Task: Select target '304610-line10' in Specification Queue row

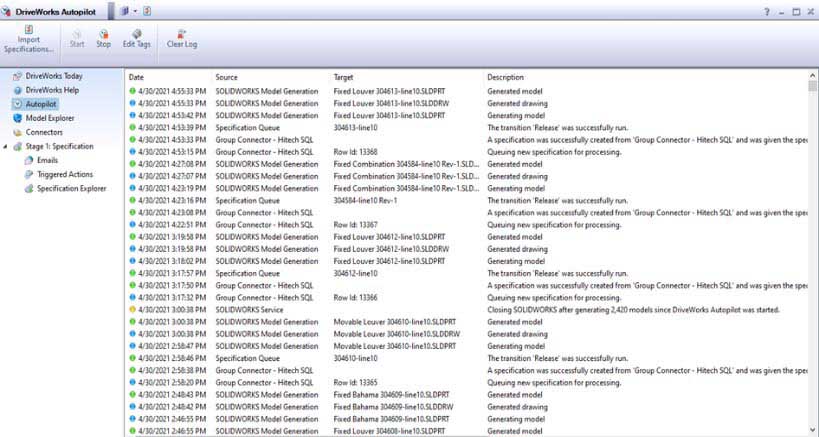Action: 355,359
